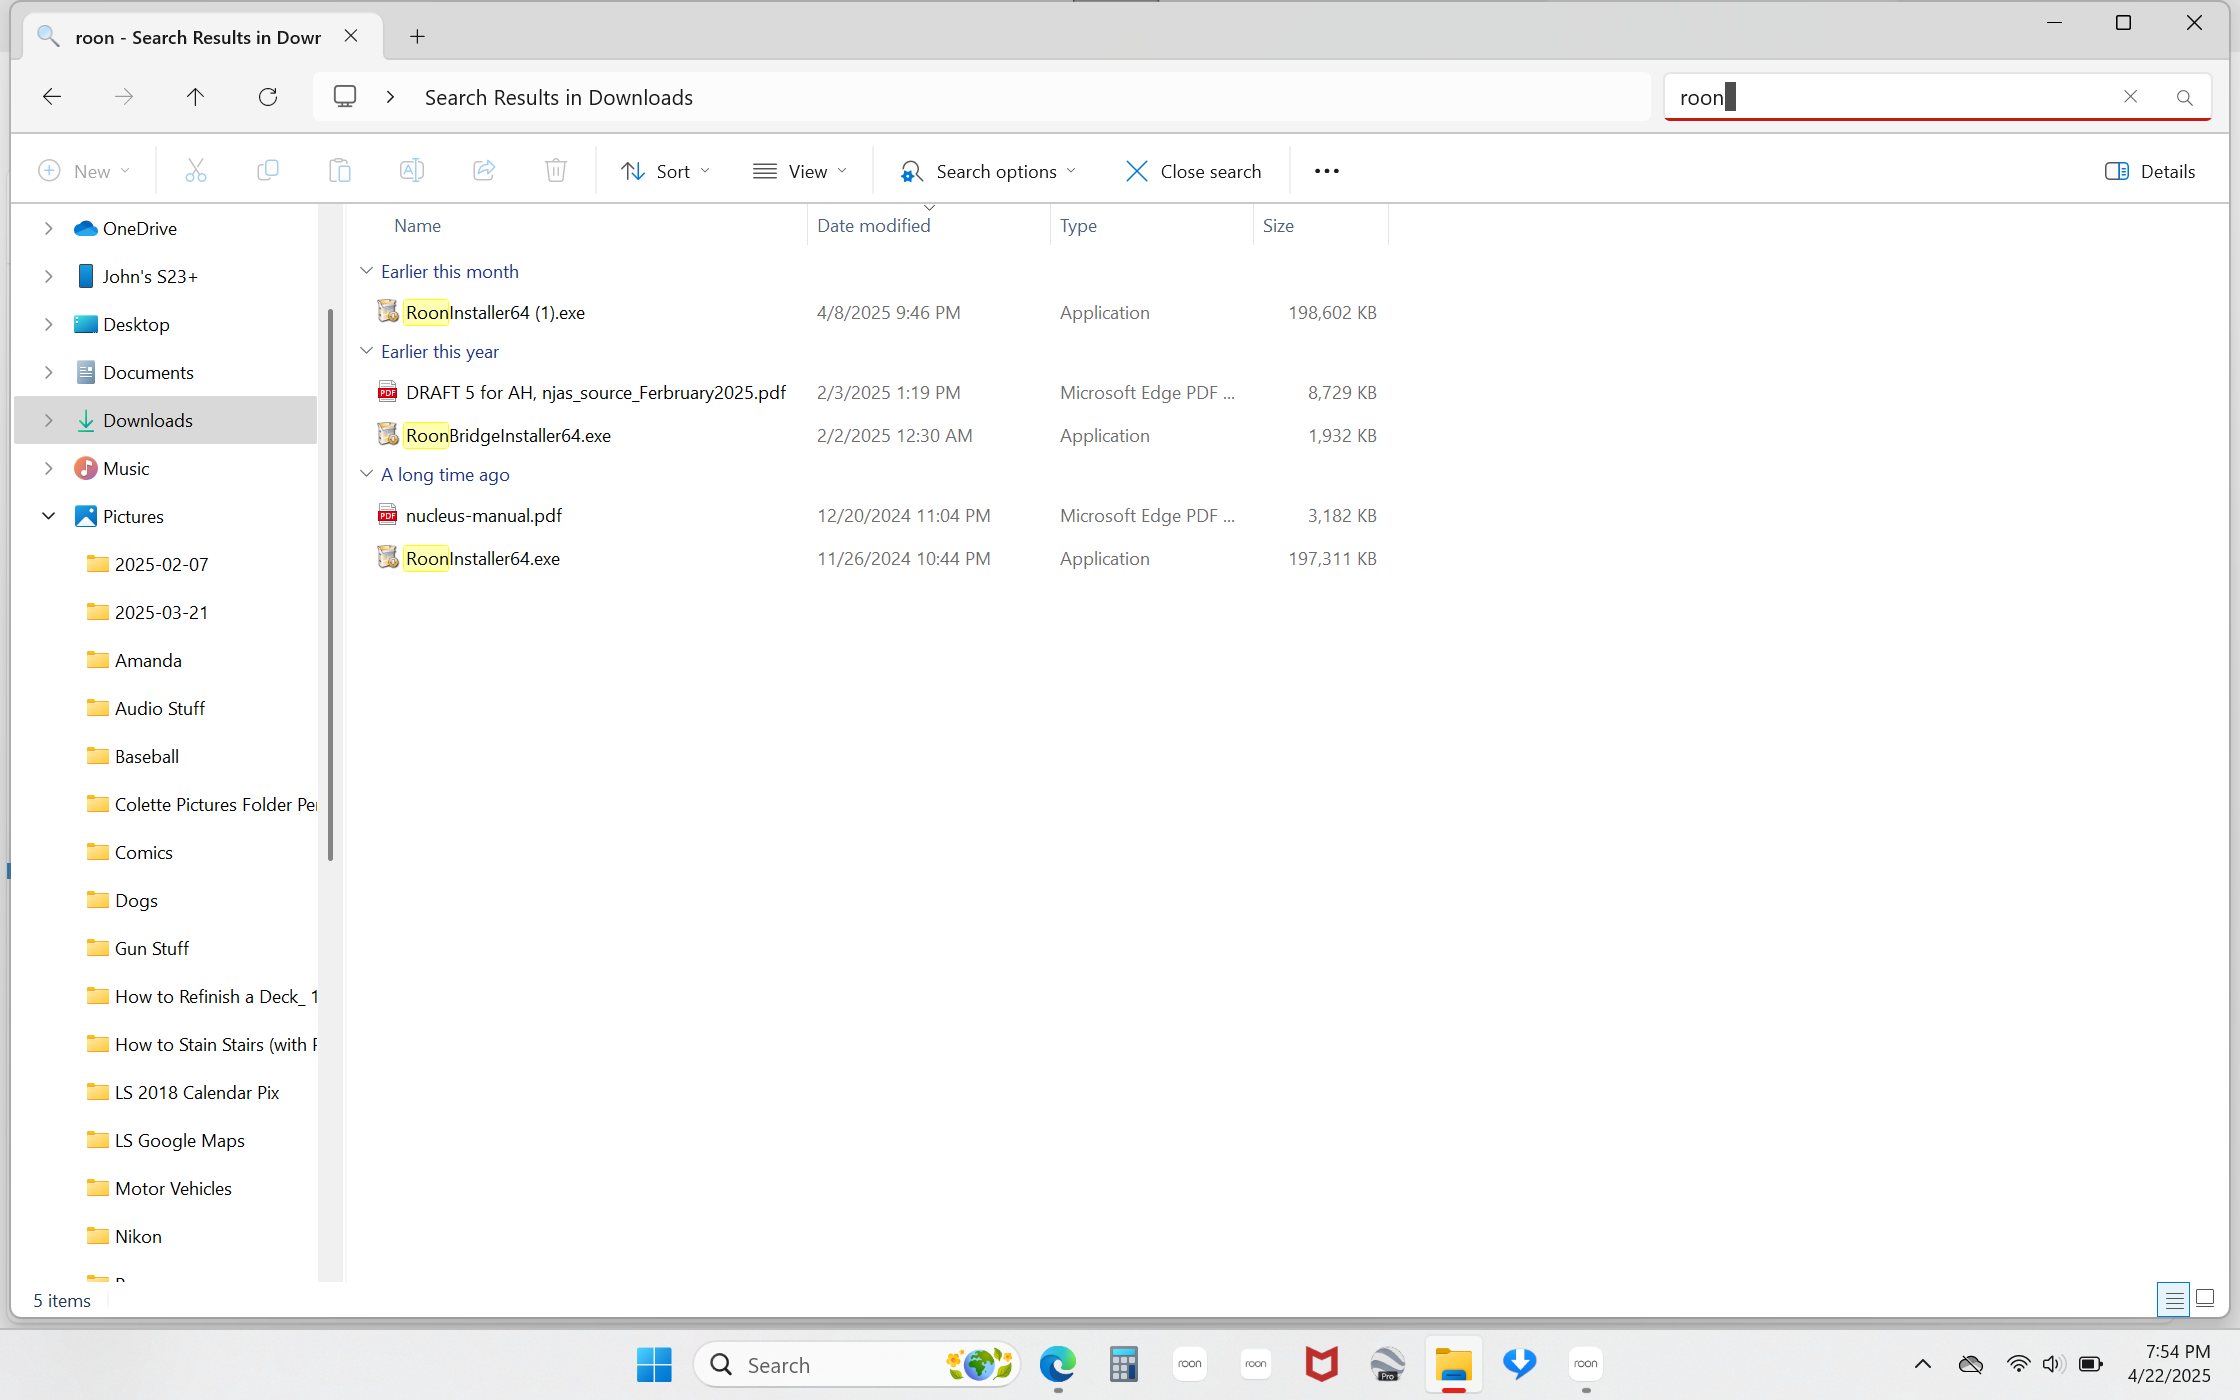
Task: Add a new tab
Action: (x=417, y=37)
